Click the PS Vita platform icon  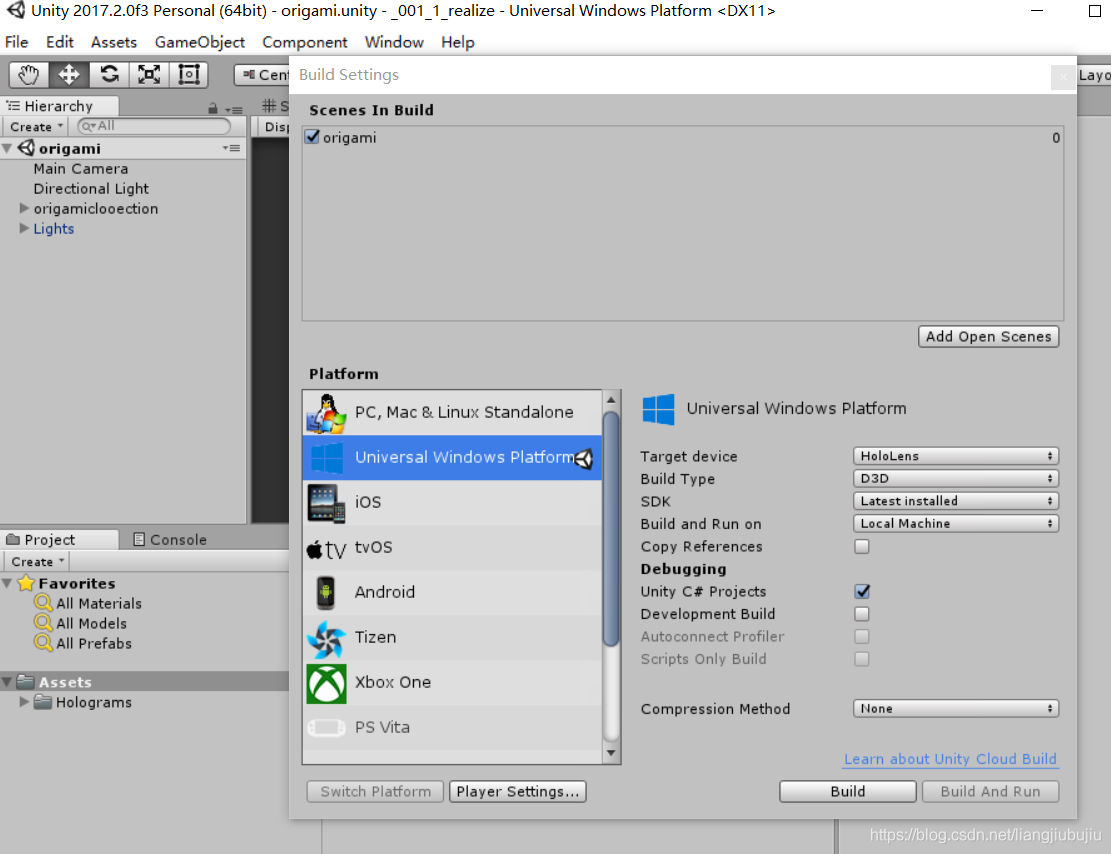(x=326, y=728)
